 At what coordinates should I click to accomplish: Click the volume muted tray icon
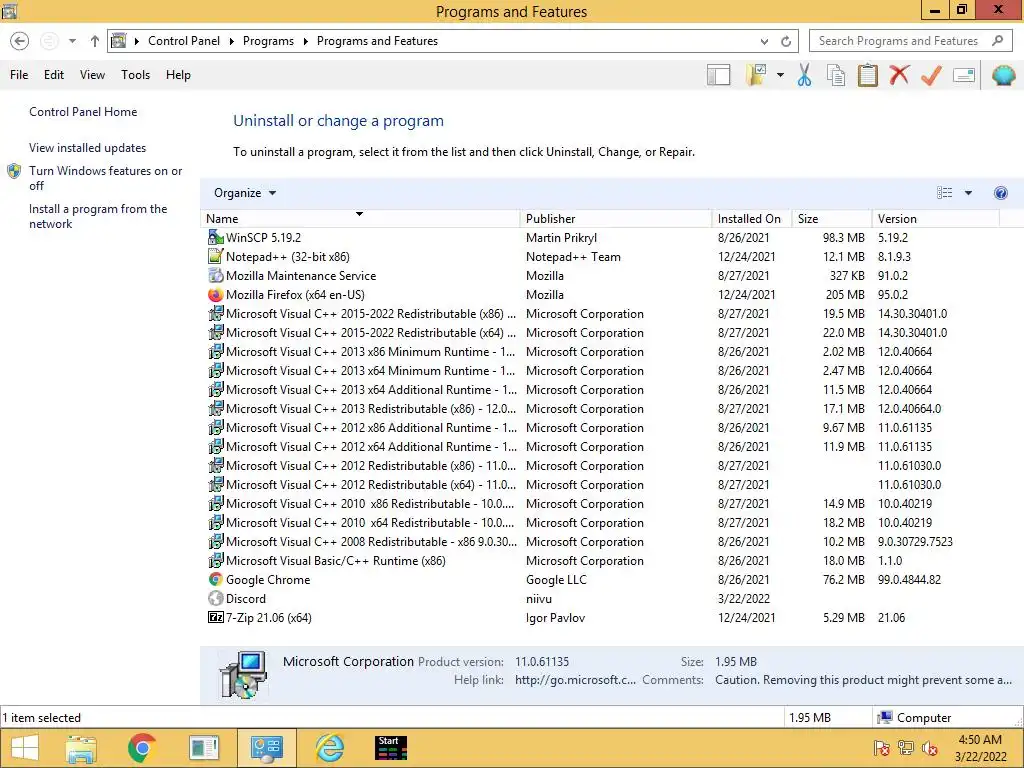(x=930, y=748)
